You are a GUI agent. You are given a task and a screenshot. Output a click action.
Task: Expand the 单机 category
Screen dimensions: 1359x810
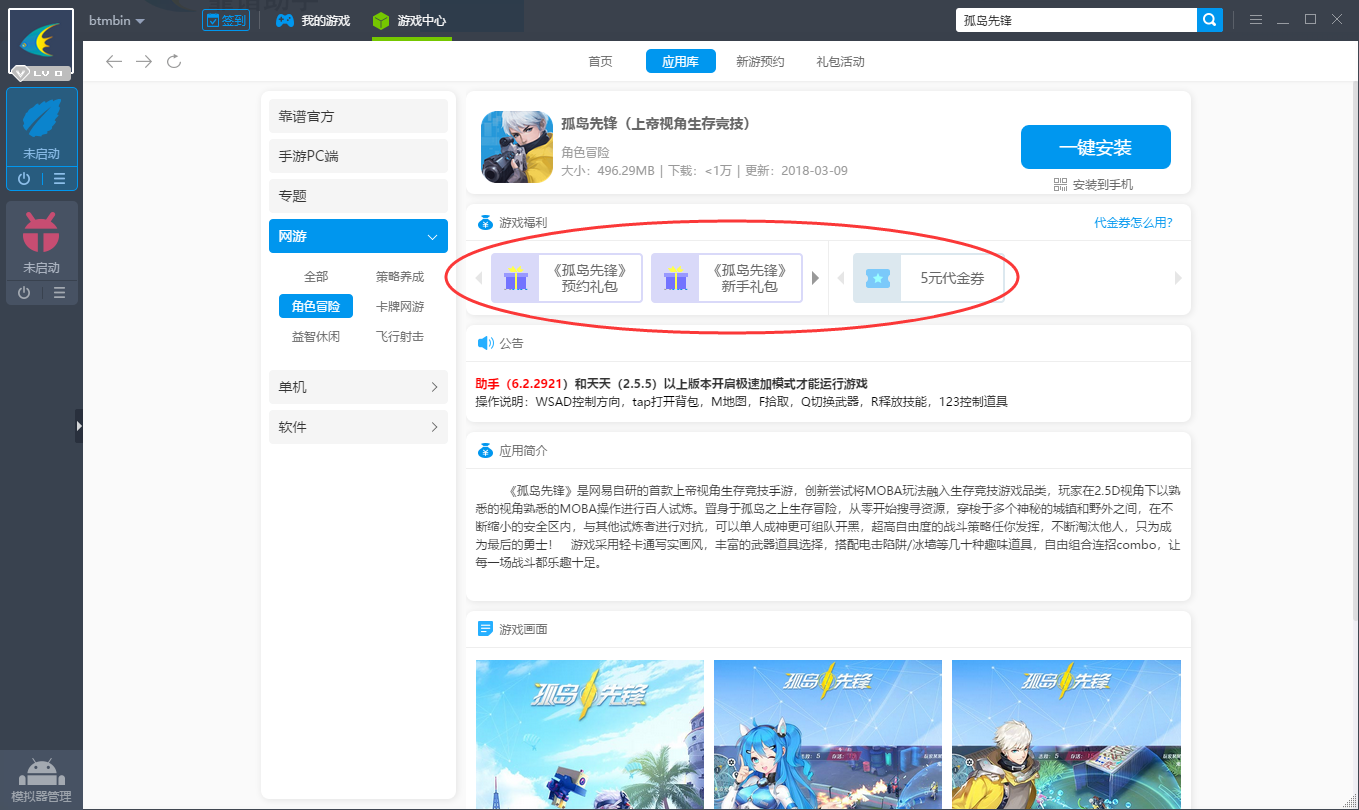coord(358,387)
